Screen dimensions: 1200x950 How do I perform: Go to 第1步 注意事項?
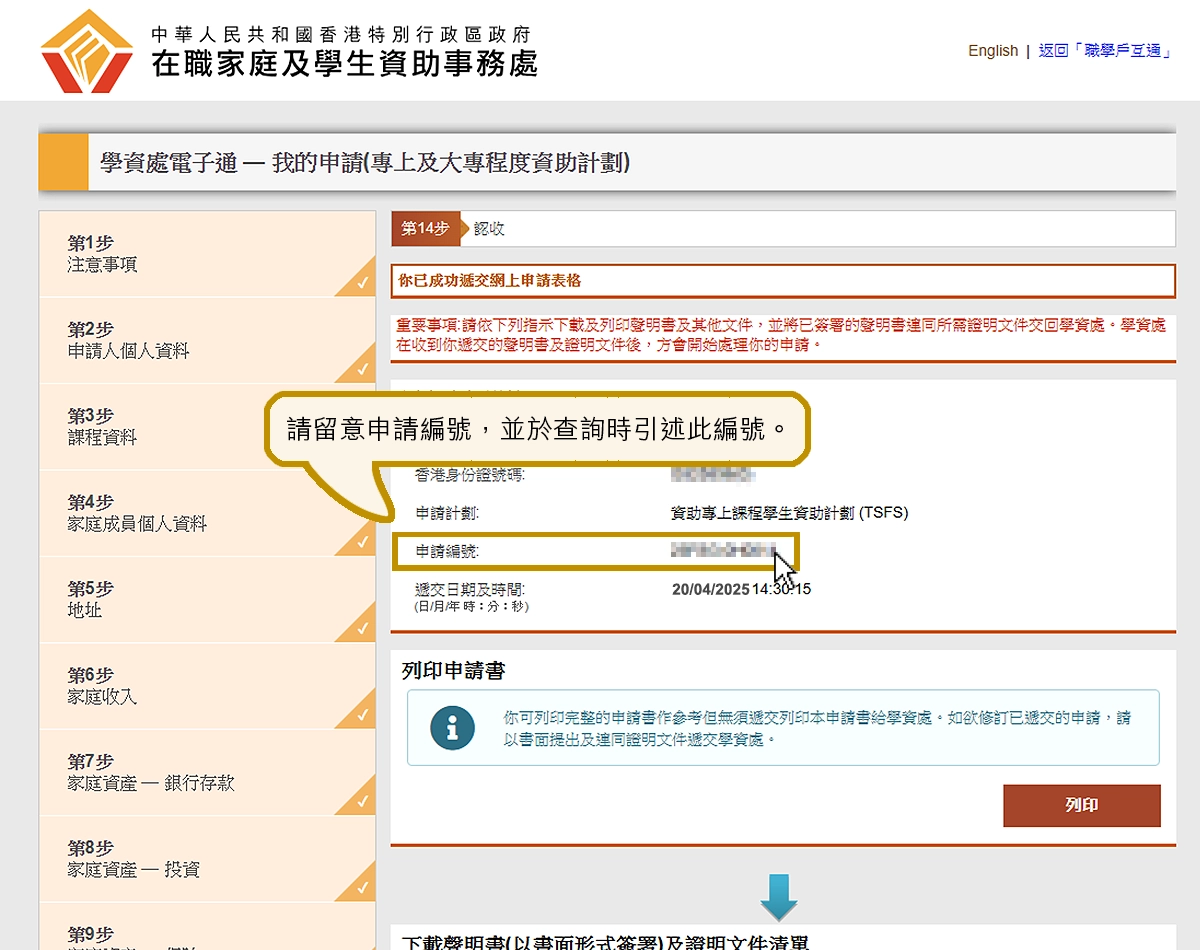pos(207,254)
